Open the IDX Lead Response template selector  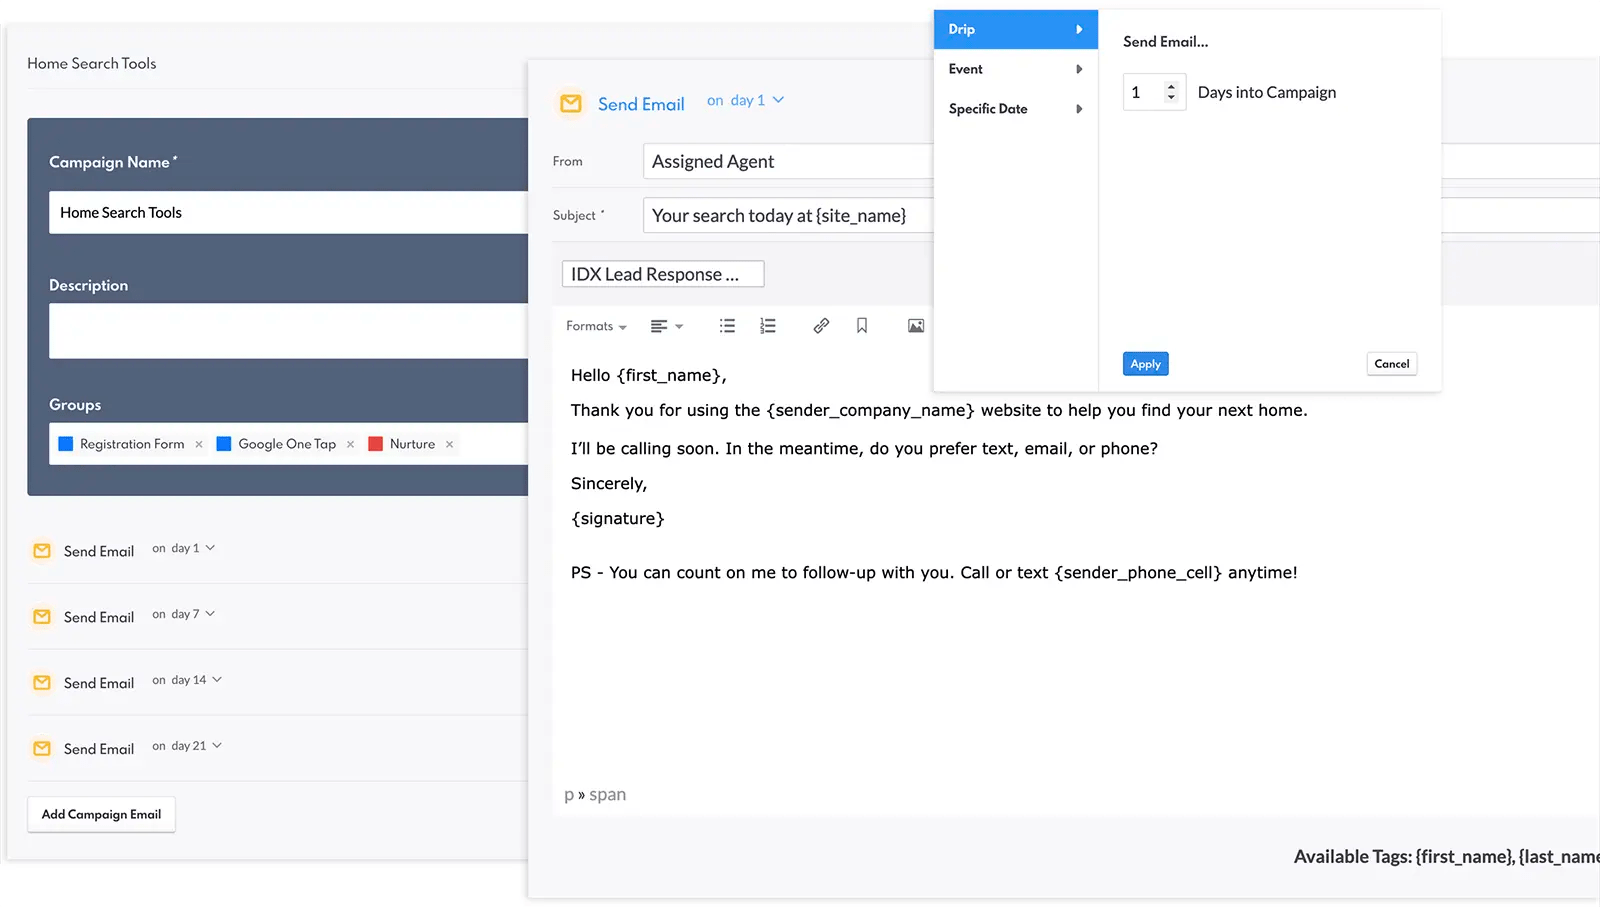[663, 274]
